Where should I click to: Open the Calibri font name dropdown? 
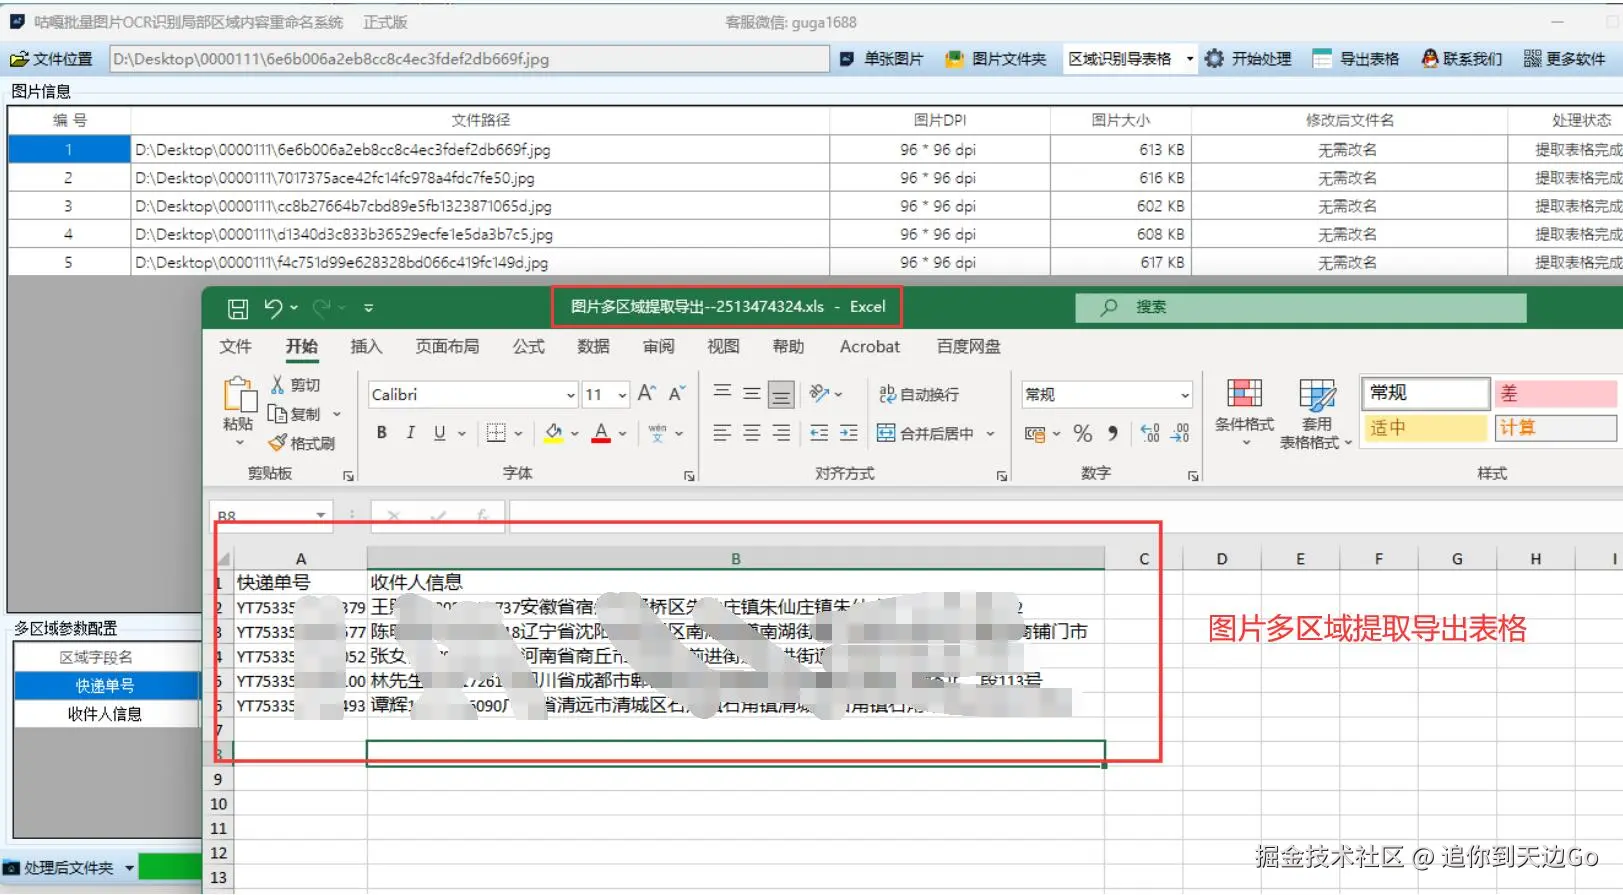pos(571,395)
